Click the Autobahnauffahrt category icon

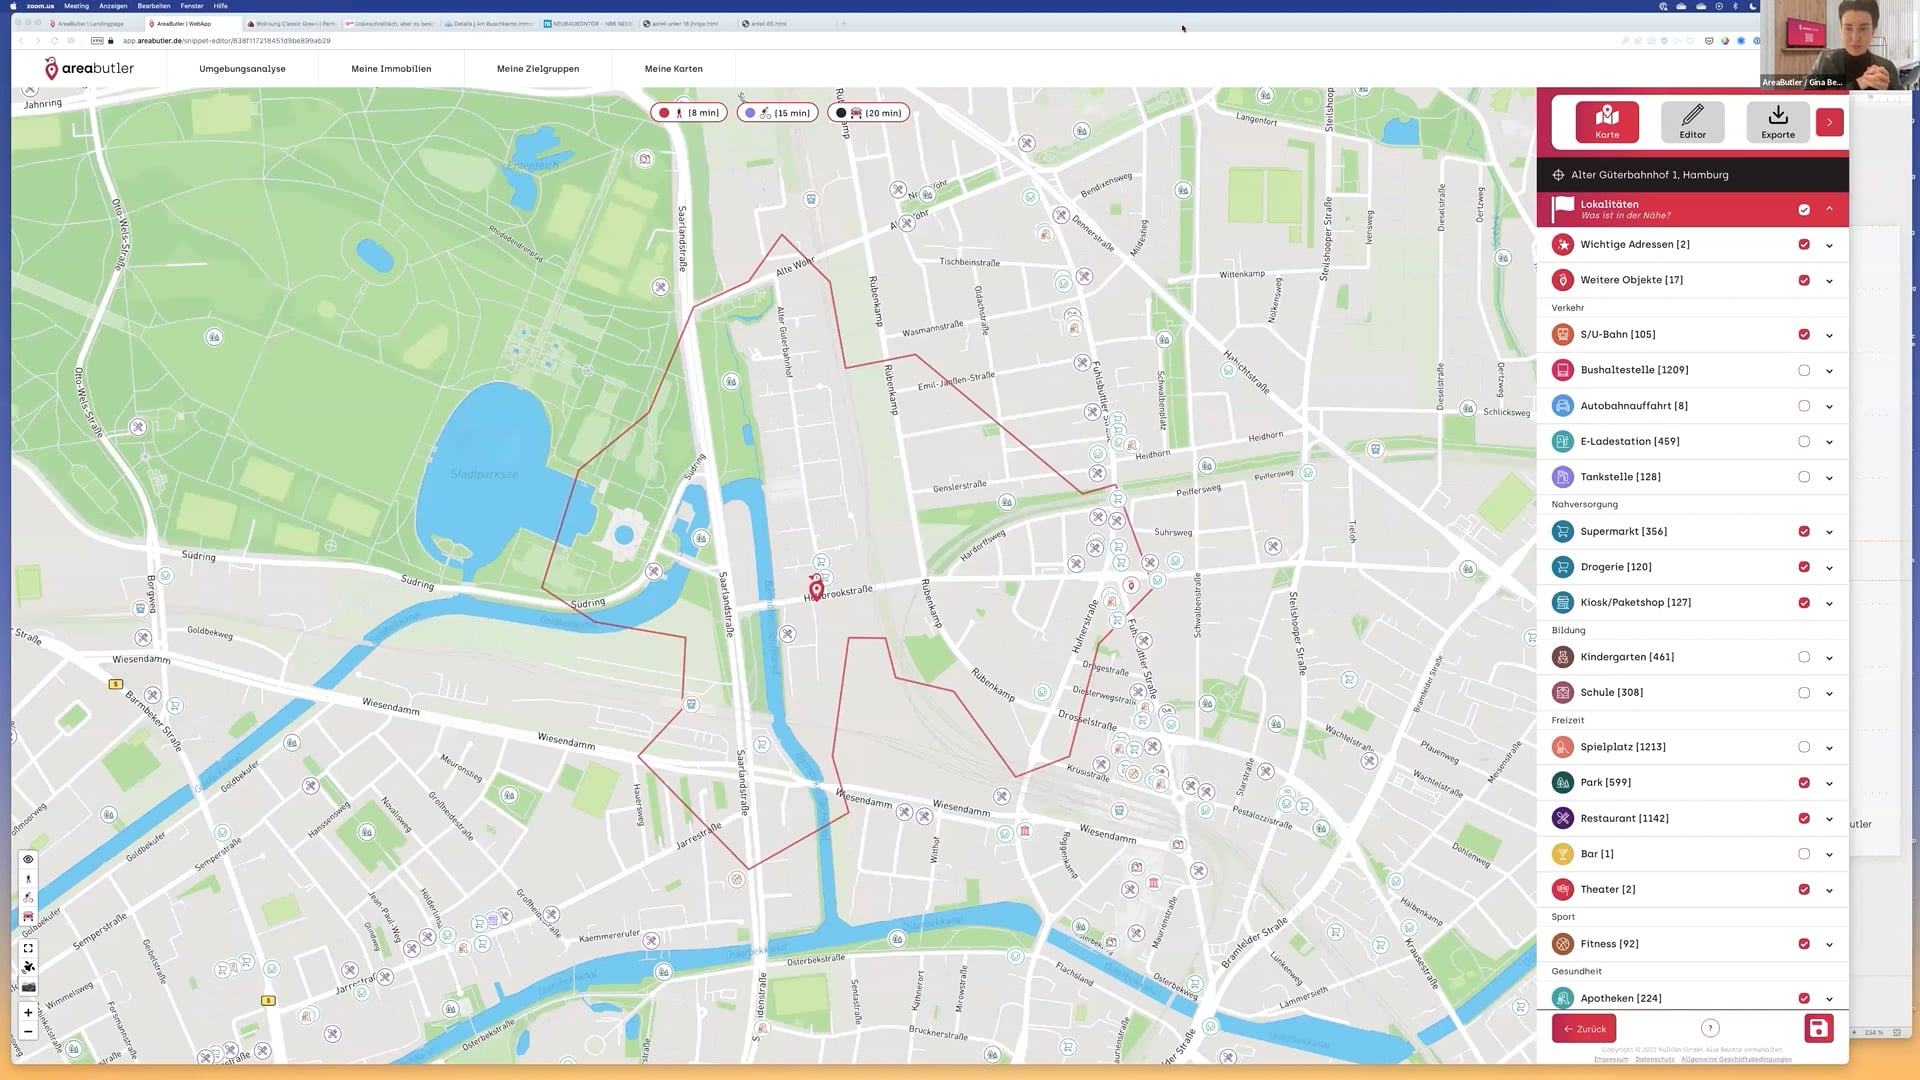click(1562, 406)
